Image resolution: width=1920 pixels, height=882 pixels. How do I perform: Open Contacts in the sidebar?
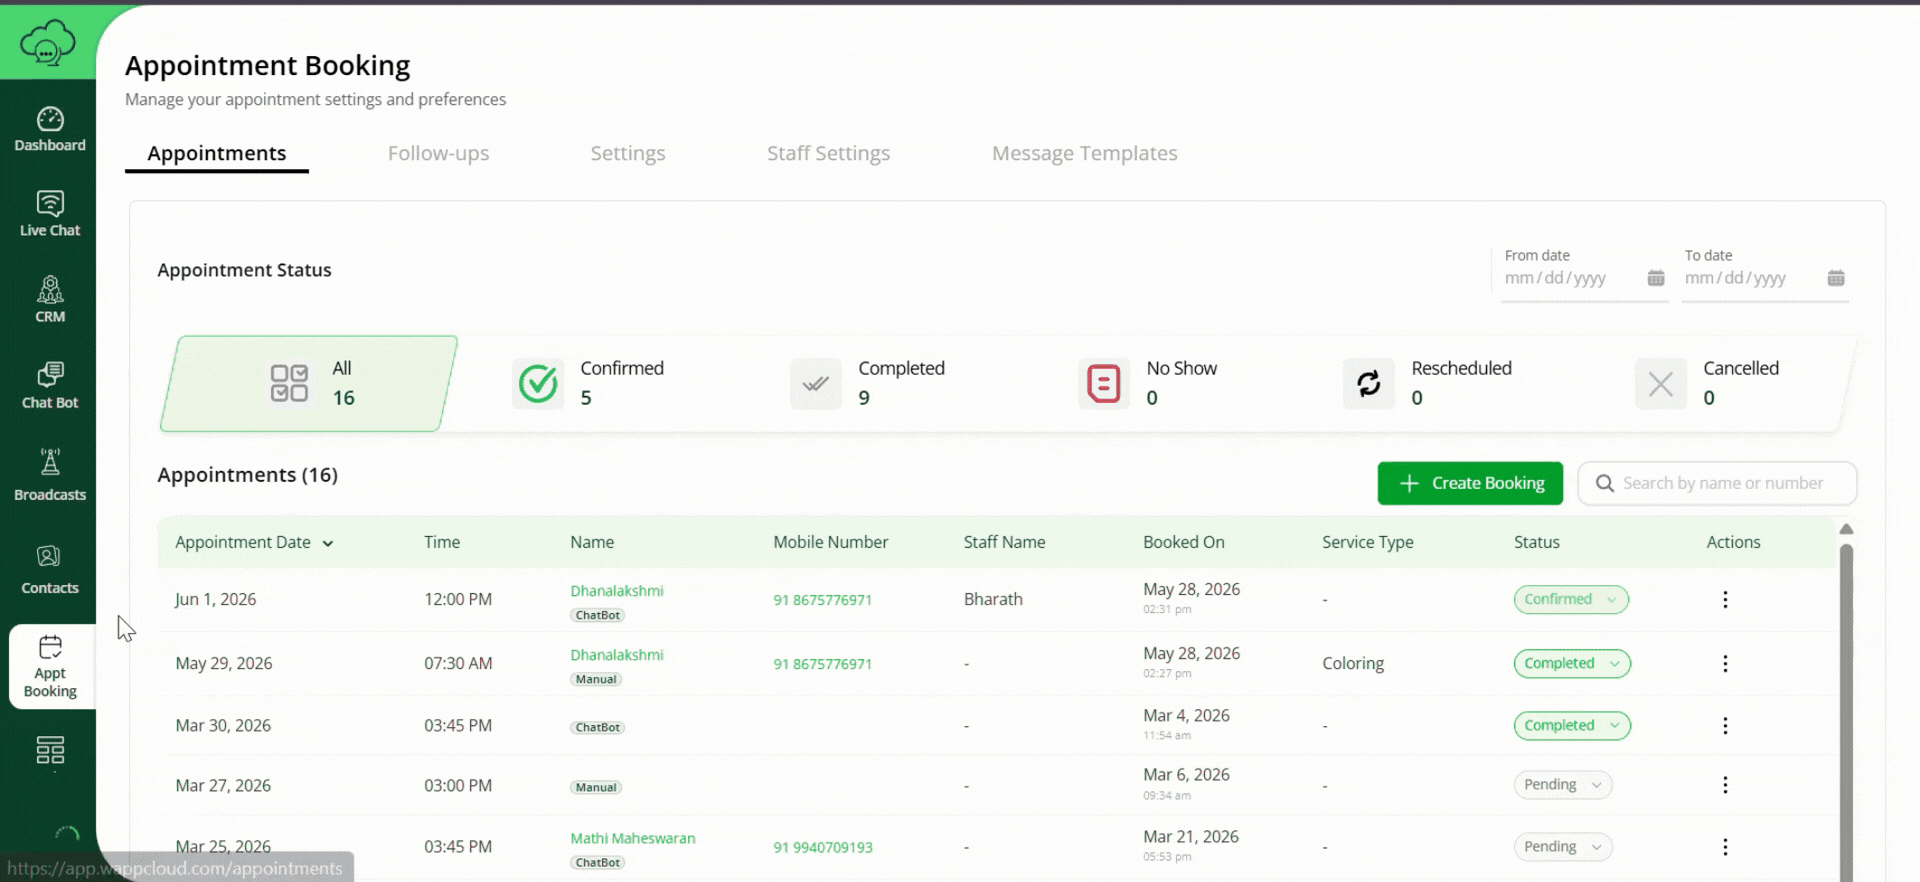pos(50,570)
